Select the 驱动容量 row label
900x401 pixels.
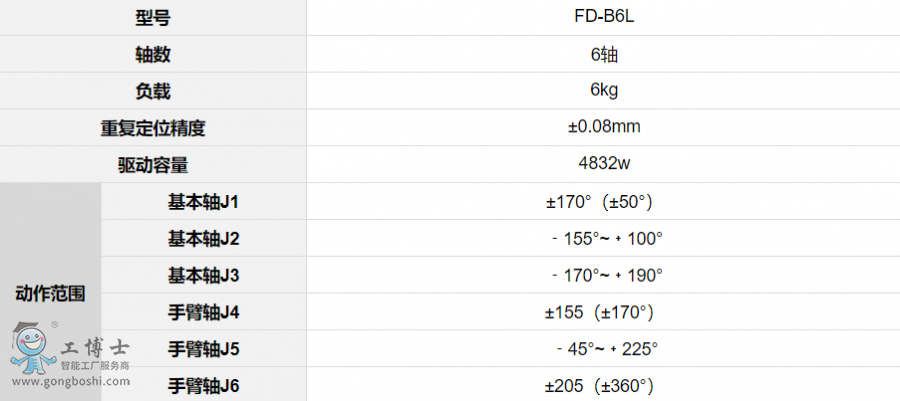152,164
